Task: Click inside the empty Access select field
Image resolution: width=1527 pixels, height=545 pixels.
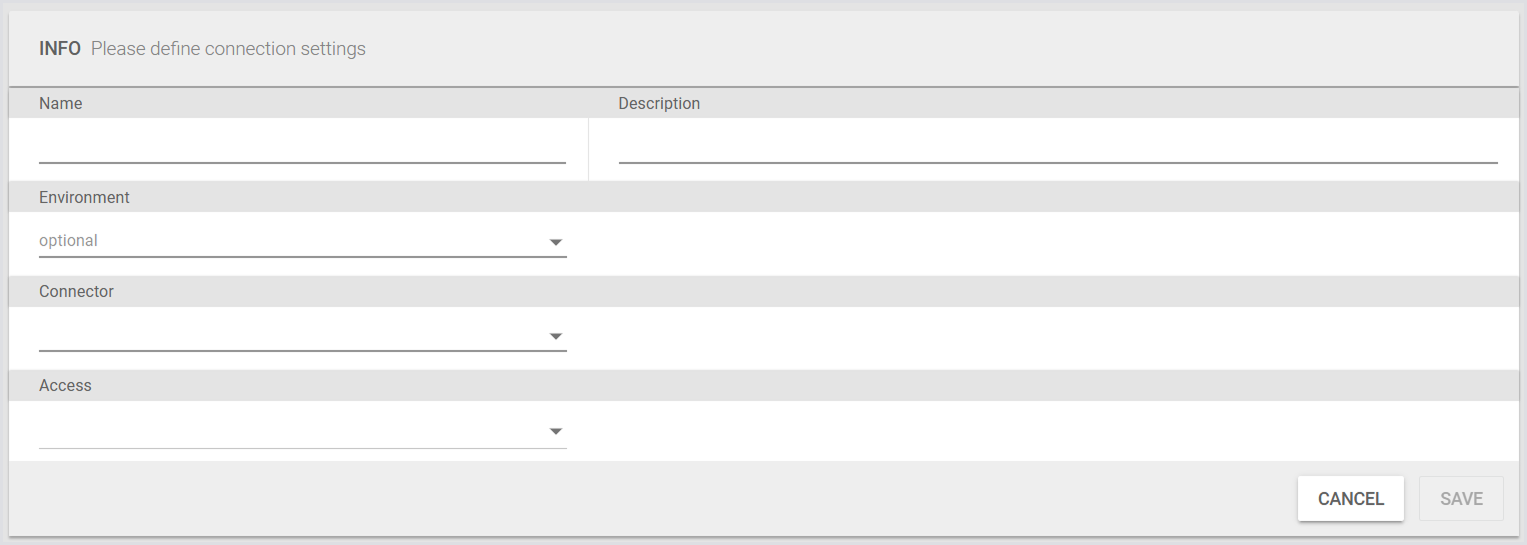Action: pyautogui.click(x=290, y=430)
